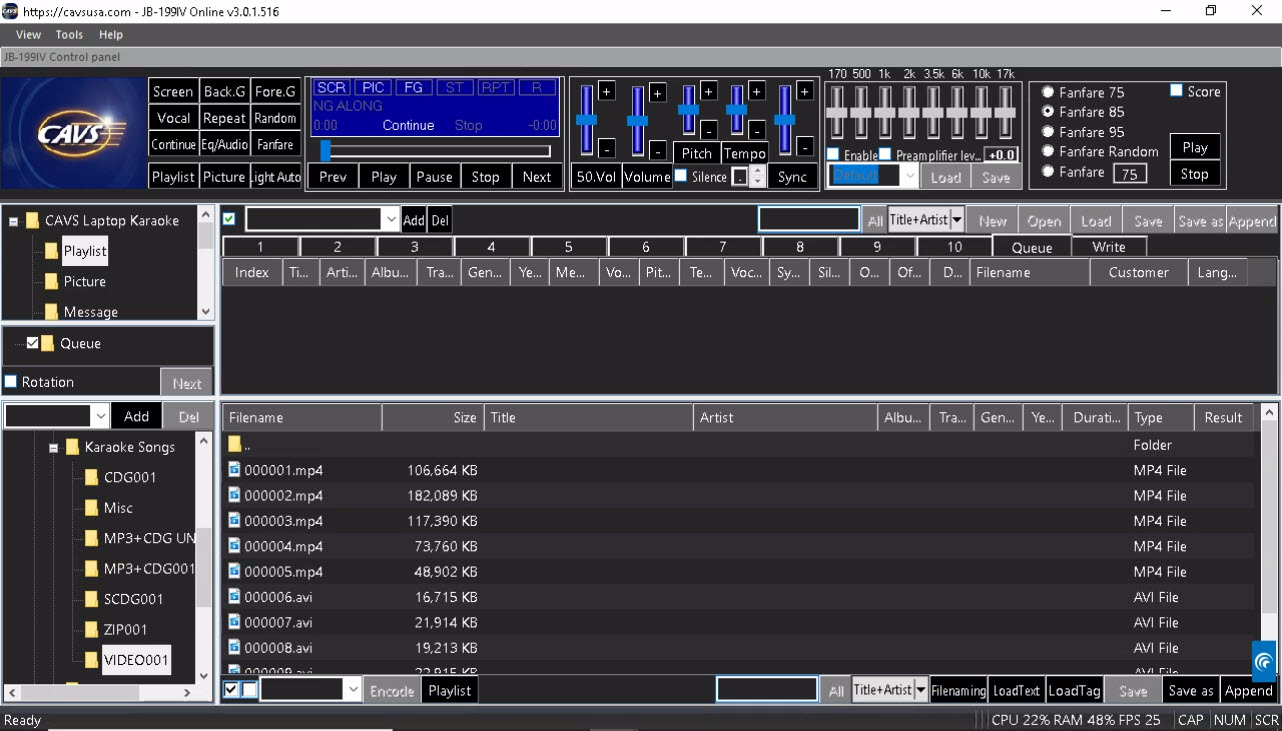Click the 1k equalizer band slider

pyautogui.click(x=885, y=111)
